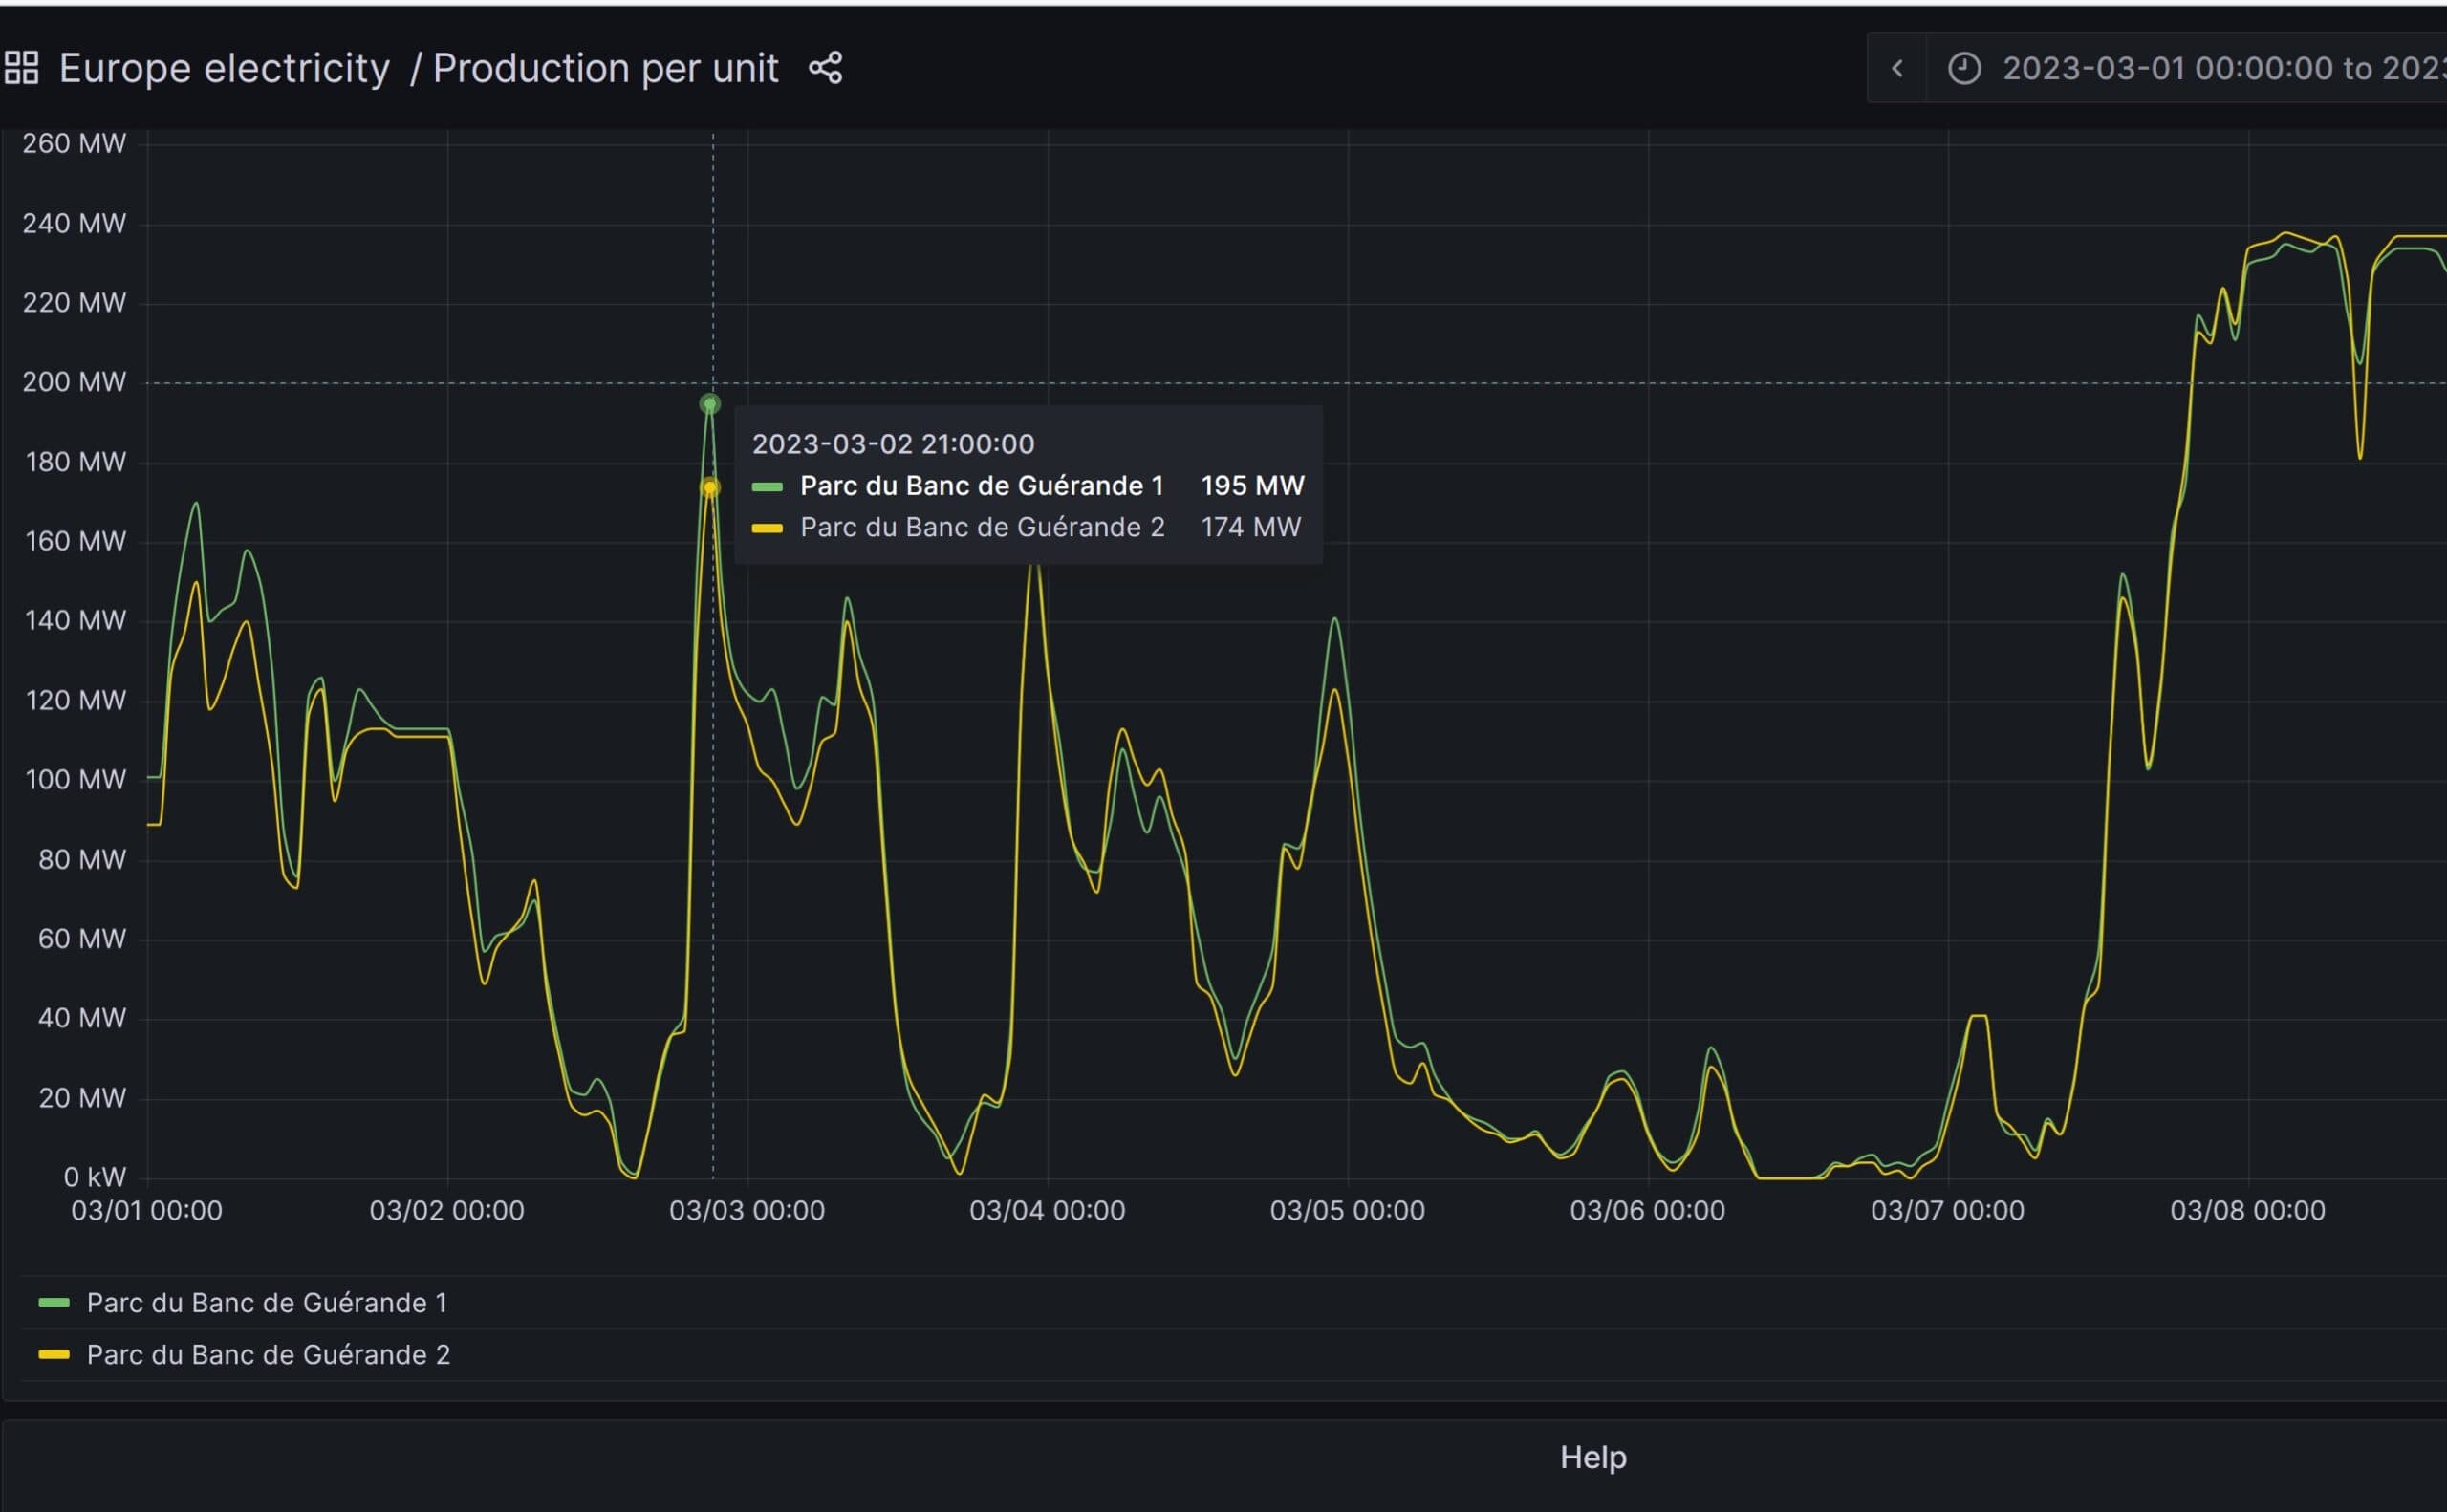2447x1512 pixels.
Task: Click the 195 MW value in tooltip
Action: (1252, 486)
